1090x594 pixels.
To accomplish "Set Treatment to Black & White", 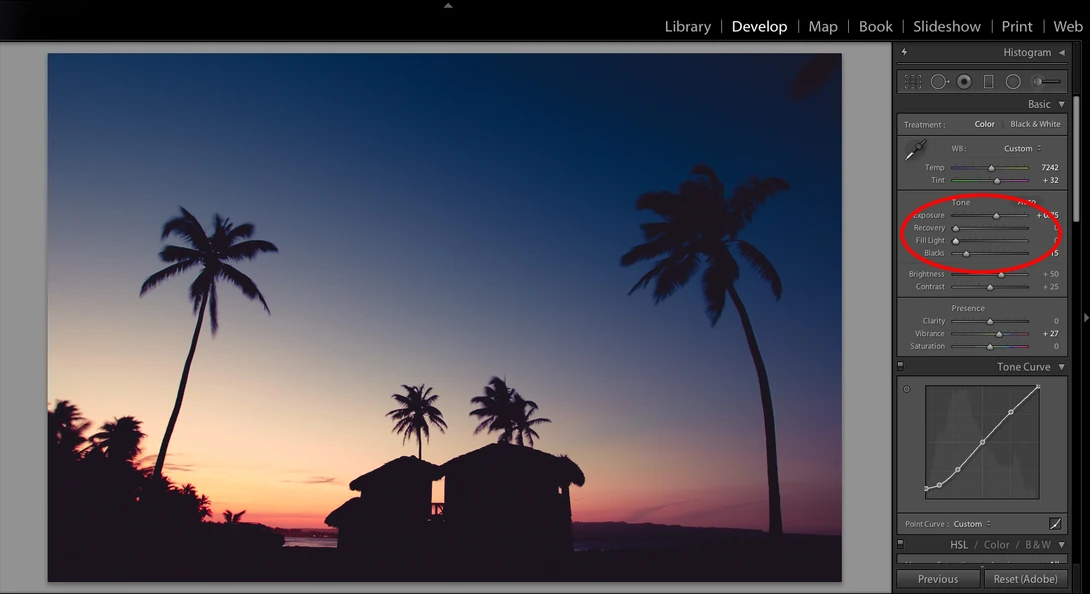I will (x=1035, y=124).
